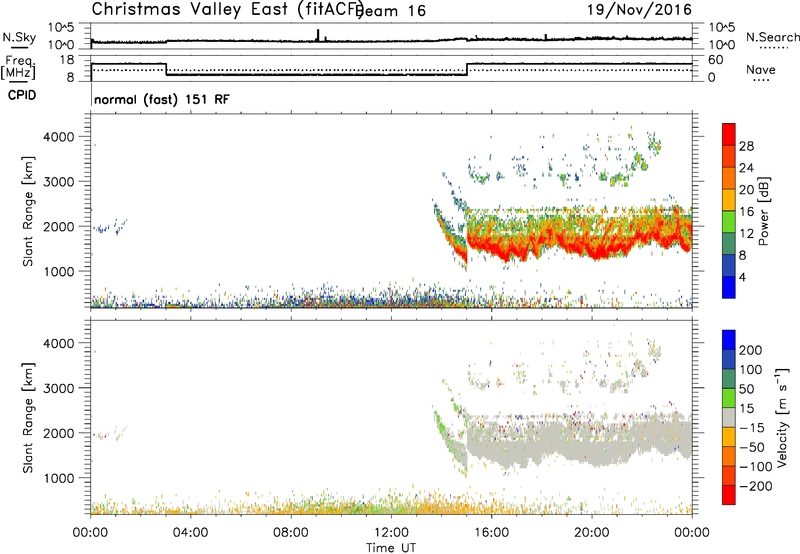The width and height of the screenshot is (800, 554).
Task: Click the blue swatch at the Power colorbar bottom
Action: click(729, 287)
